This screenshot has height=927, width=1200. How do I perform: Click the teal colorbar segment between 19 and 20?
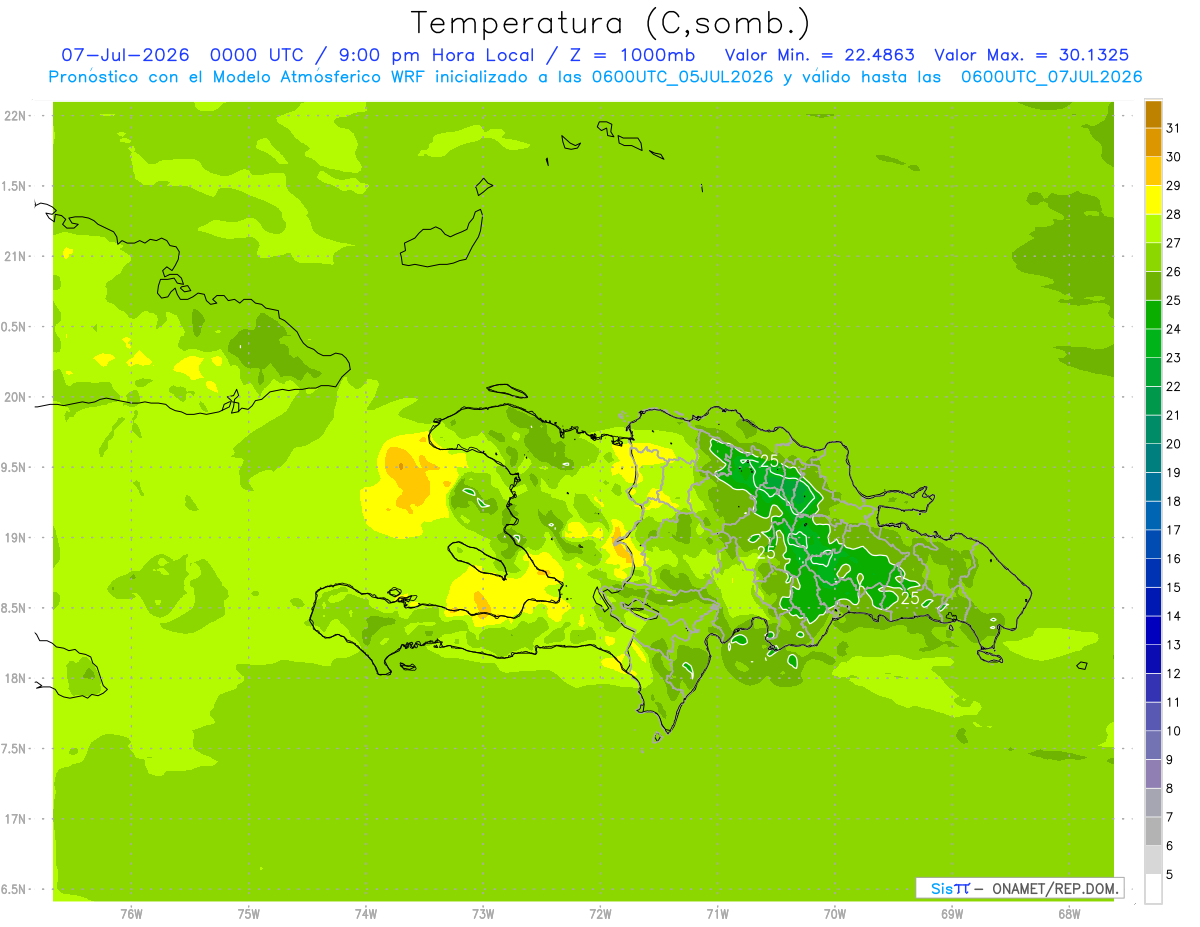tap(1153, 458)
